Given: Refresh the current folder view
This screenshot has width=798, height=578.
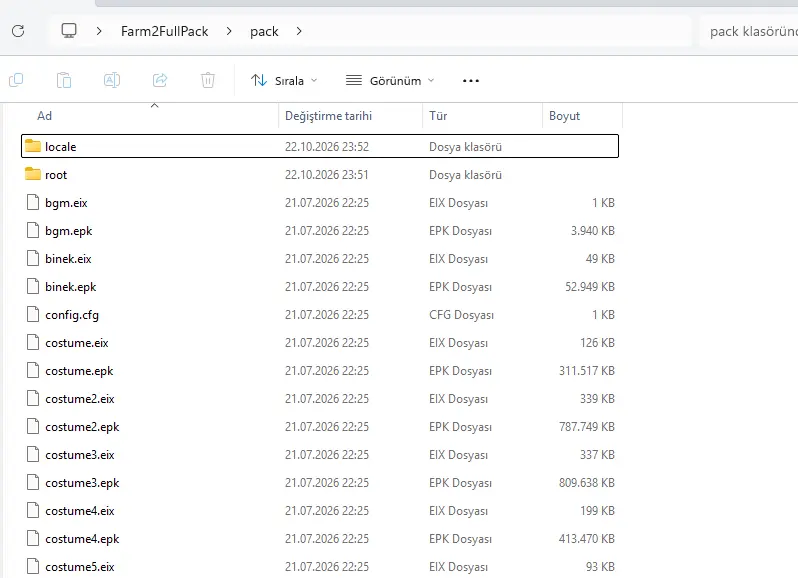Looking at the screenshot, I should pos(18,31).
